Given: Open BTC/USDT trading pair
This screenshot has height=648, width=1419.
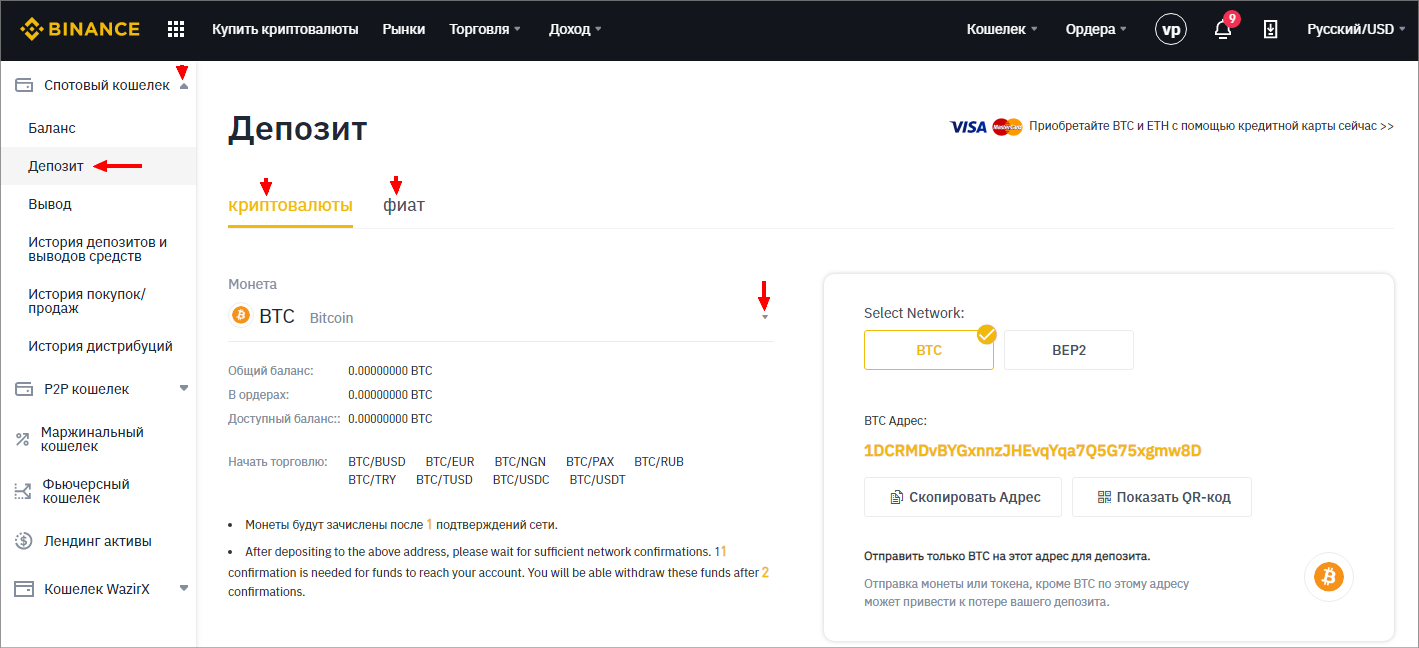Looking at the screenshot, I should pos(598,480).
